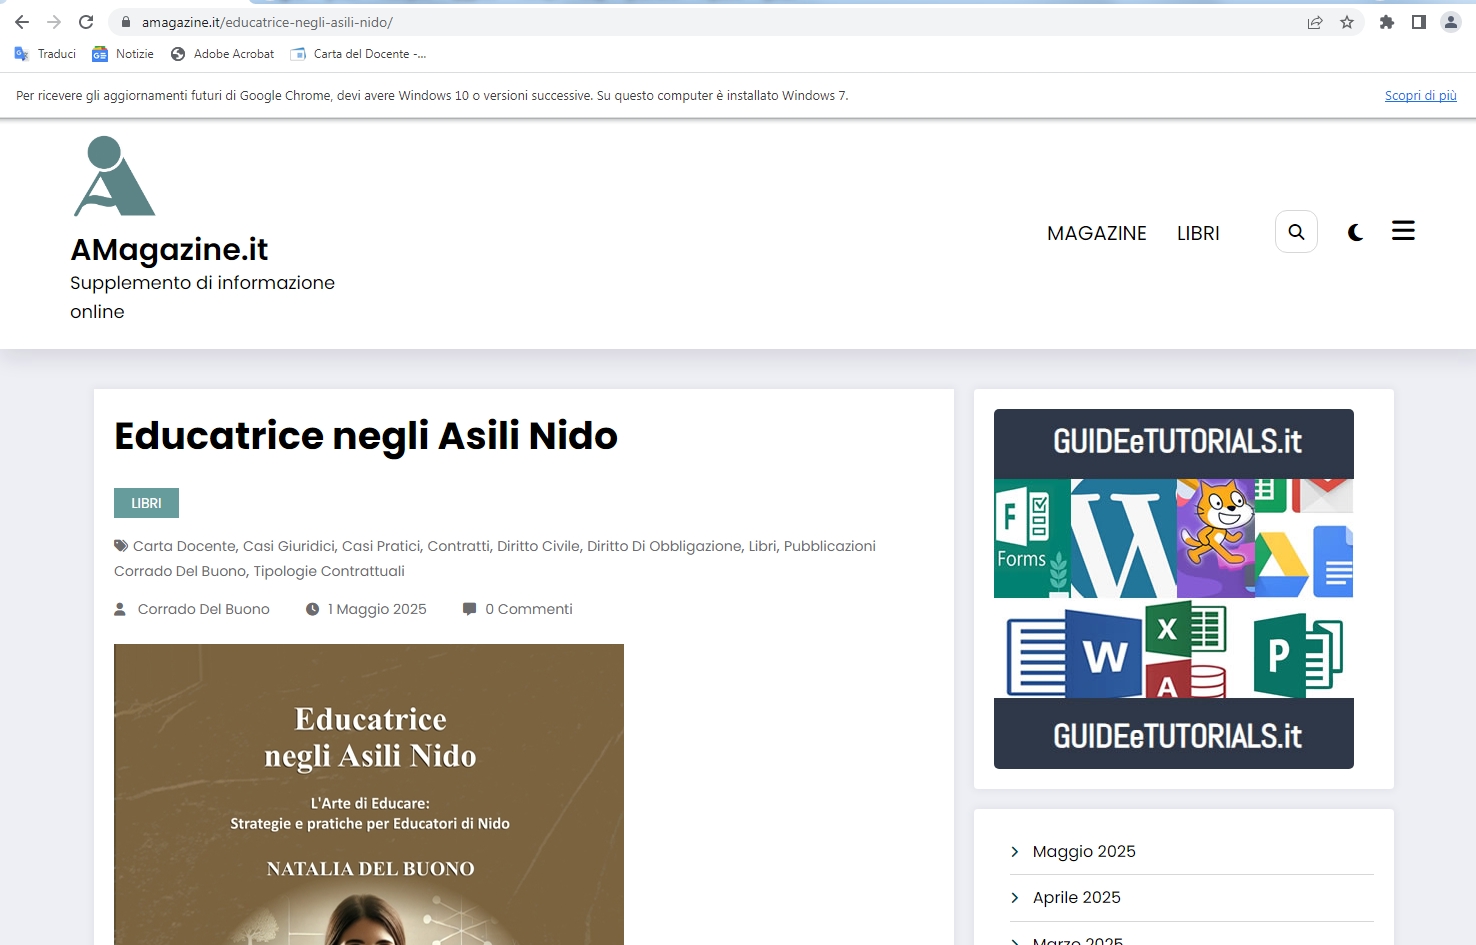Click the share page icon in address bar

tap(1315, 22)
